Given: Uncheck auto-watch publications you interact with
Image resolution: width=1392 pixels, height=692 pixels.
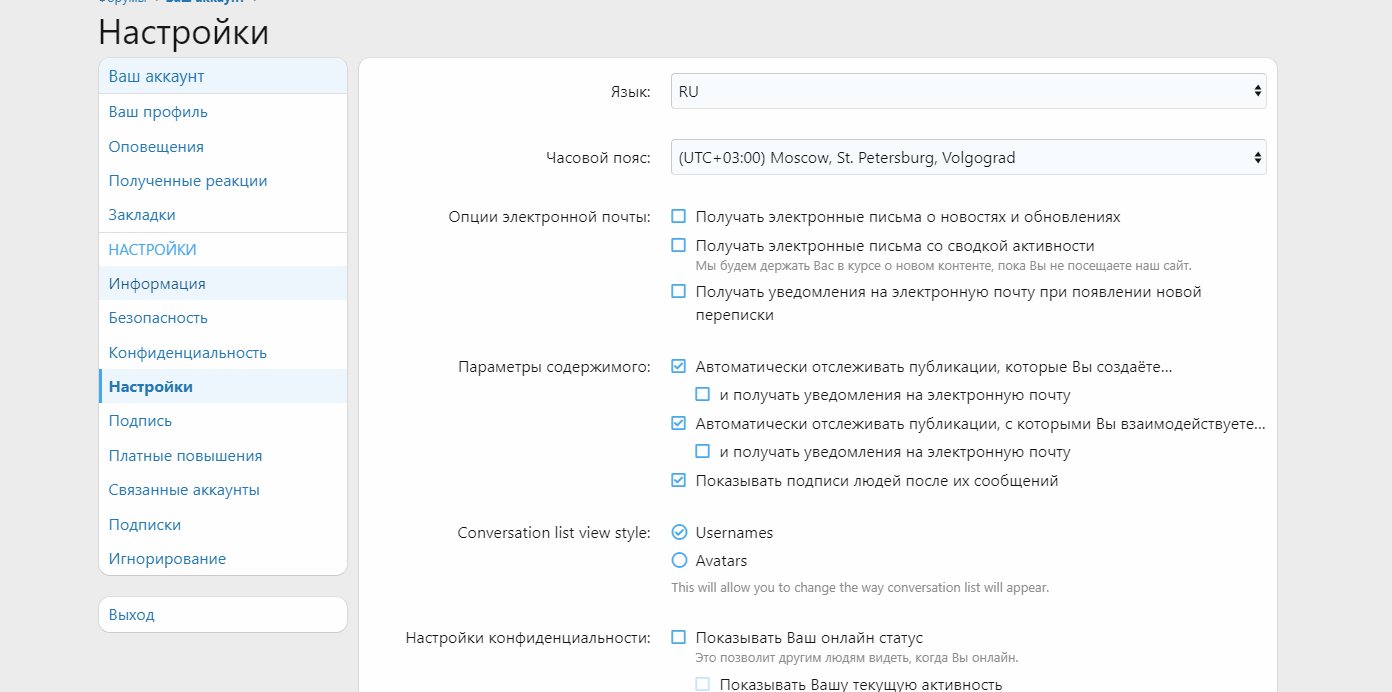Looking at the screenshot, I should [x=679, y=424].
